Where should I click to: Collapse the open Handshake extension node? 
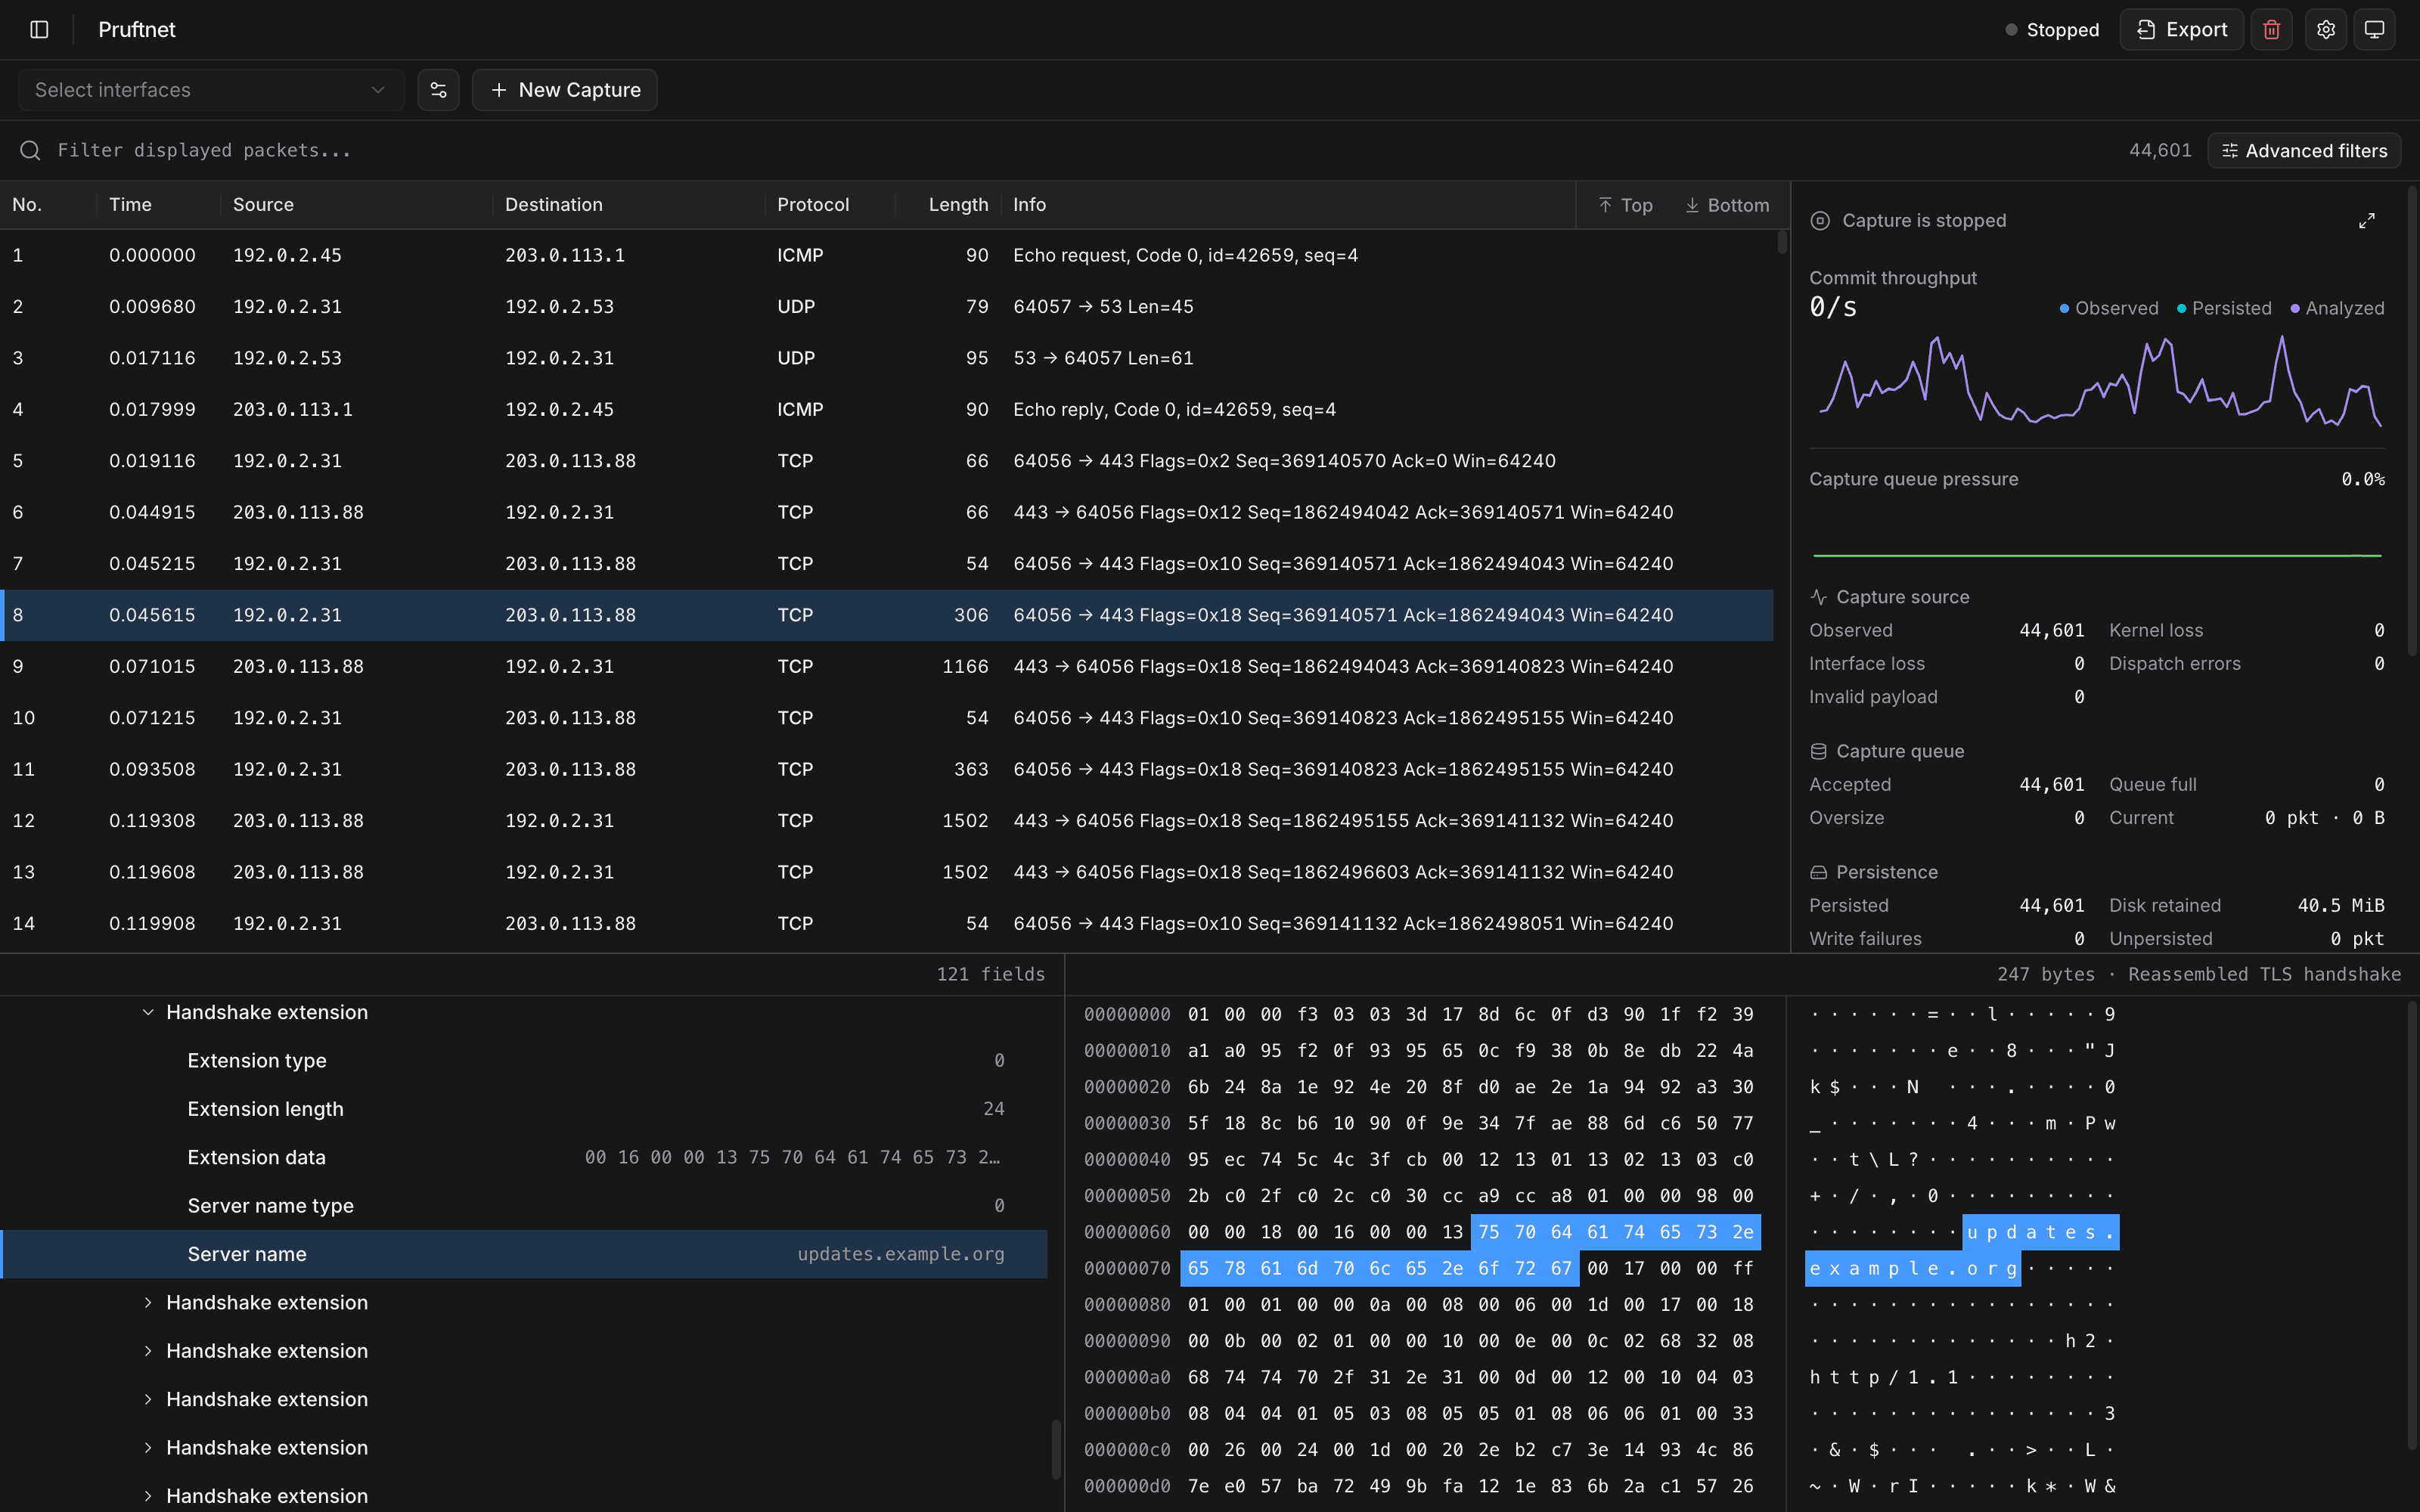(148, 1013)
